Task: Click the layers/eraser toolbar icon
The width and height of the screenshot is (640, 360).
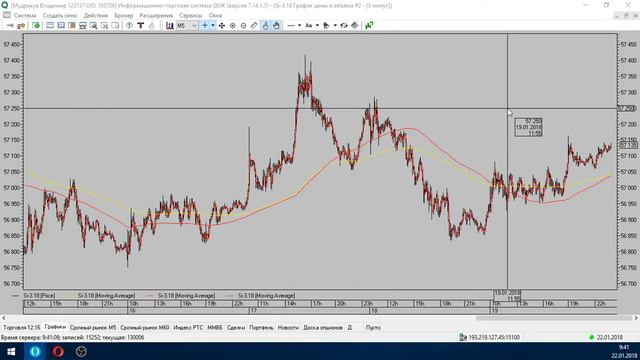Action: tap(354, 25)
